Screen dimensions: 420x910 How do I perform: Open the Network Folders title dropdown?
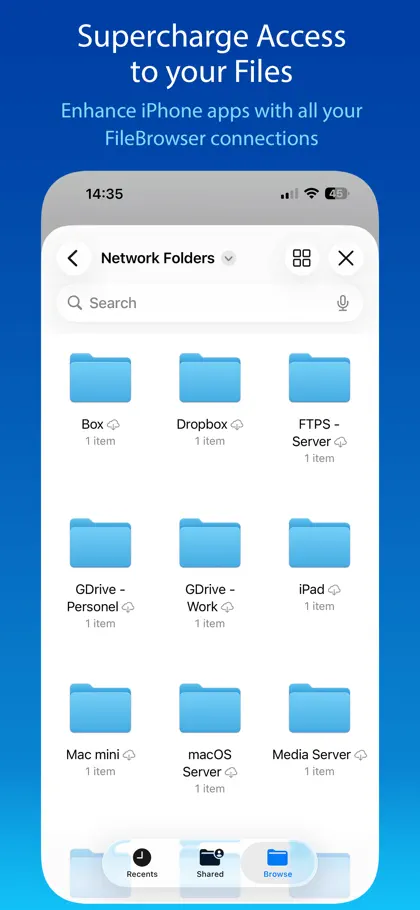[229, 258]
